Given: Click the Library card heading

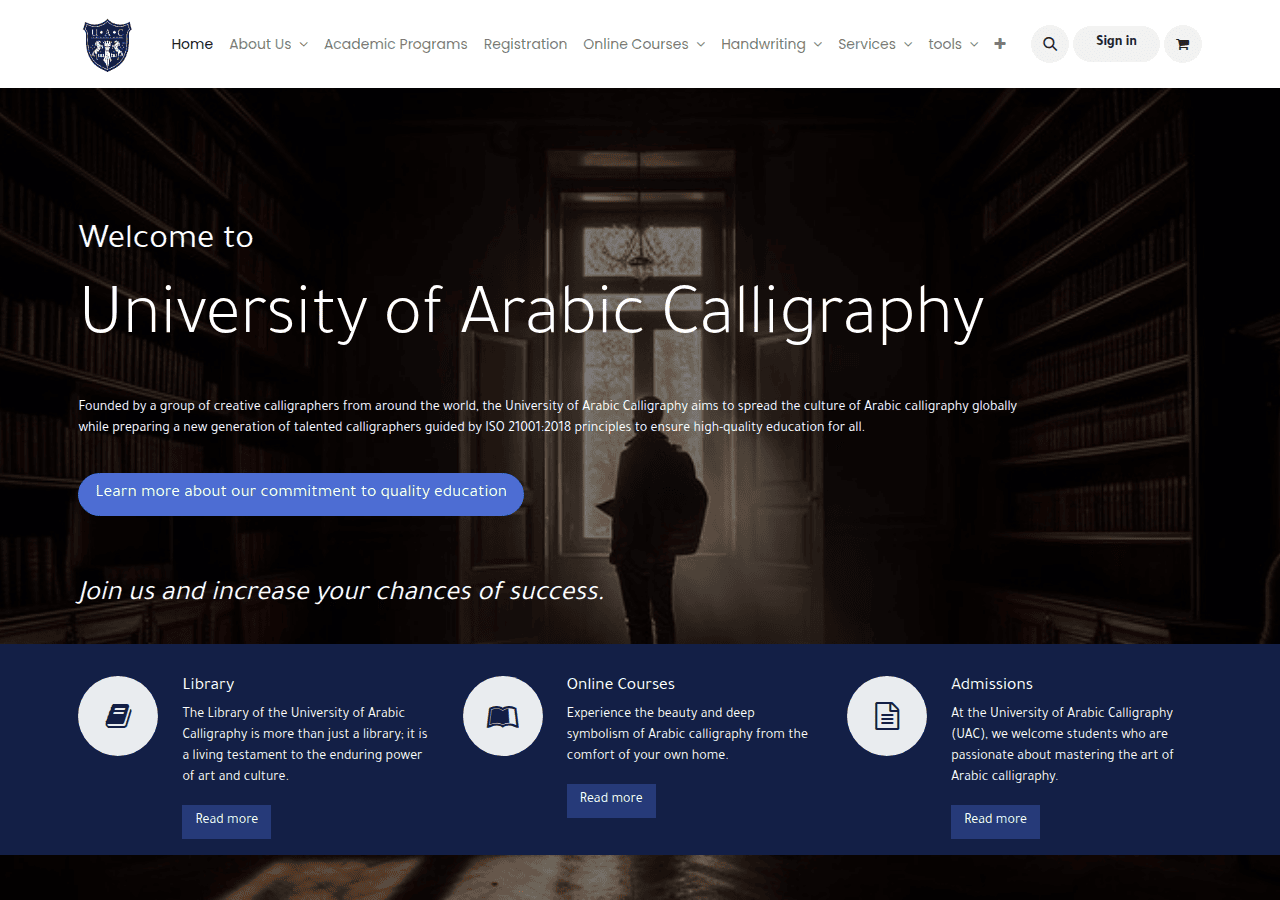Looking at the screenshot, I should pyautogui.click(x=208, y=684).
